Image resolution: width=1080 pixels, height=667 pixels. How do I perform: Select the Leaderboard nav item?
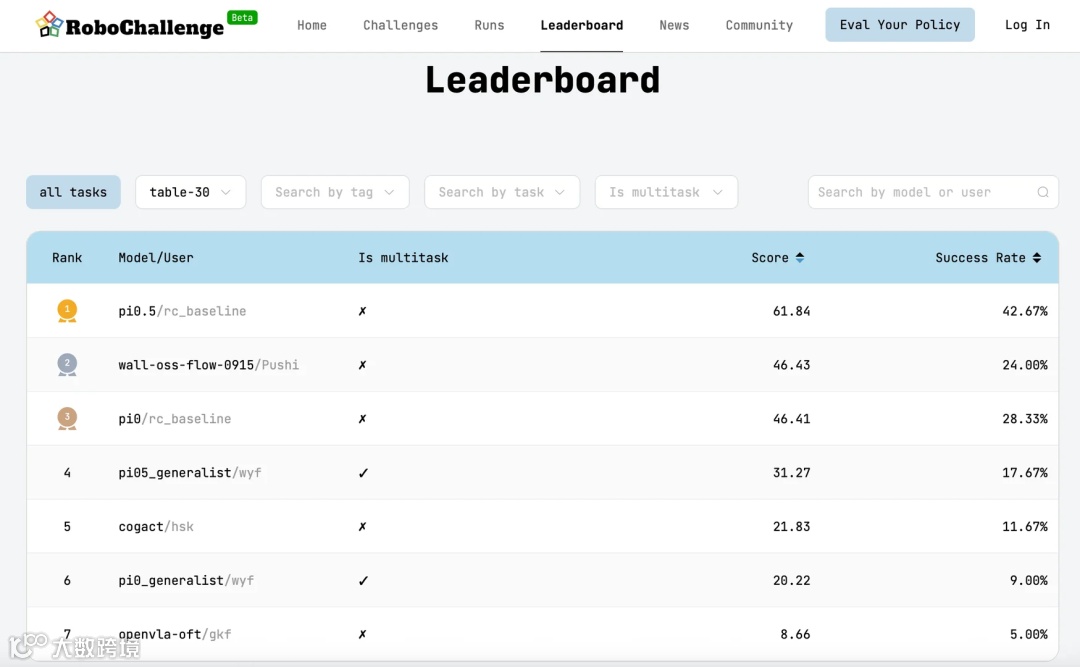click(x=581, y=25)
